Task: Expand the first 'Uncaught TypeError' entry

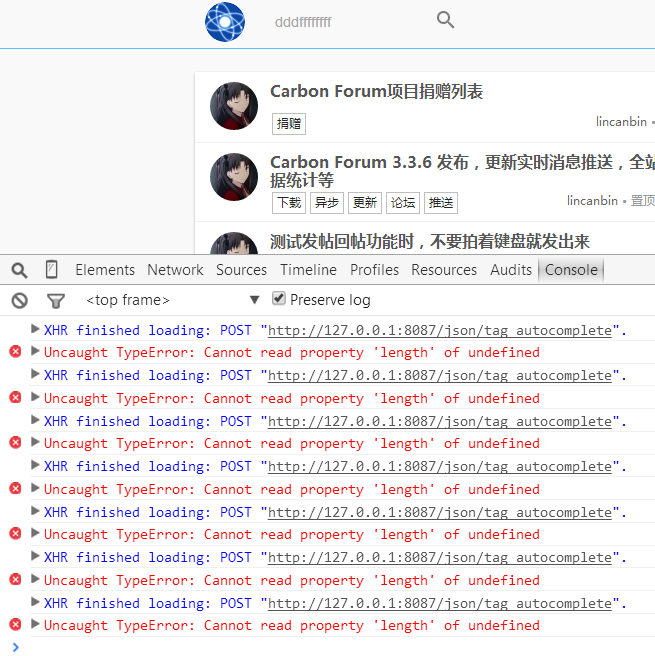Action: (35, 351)
